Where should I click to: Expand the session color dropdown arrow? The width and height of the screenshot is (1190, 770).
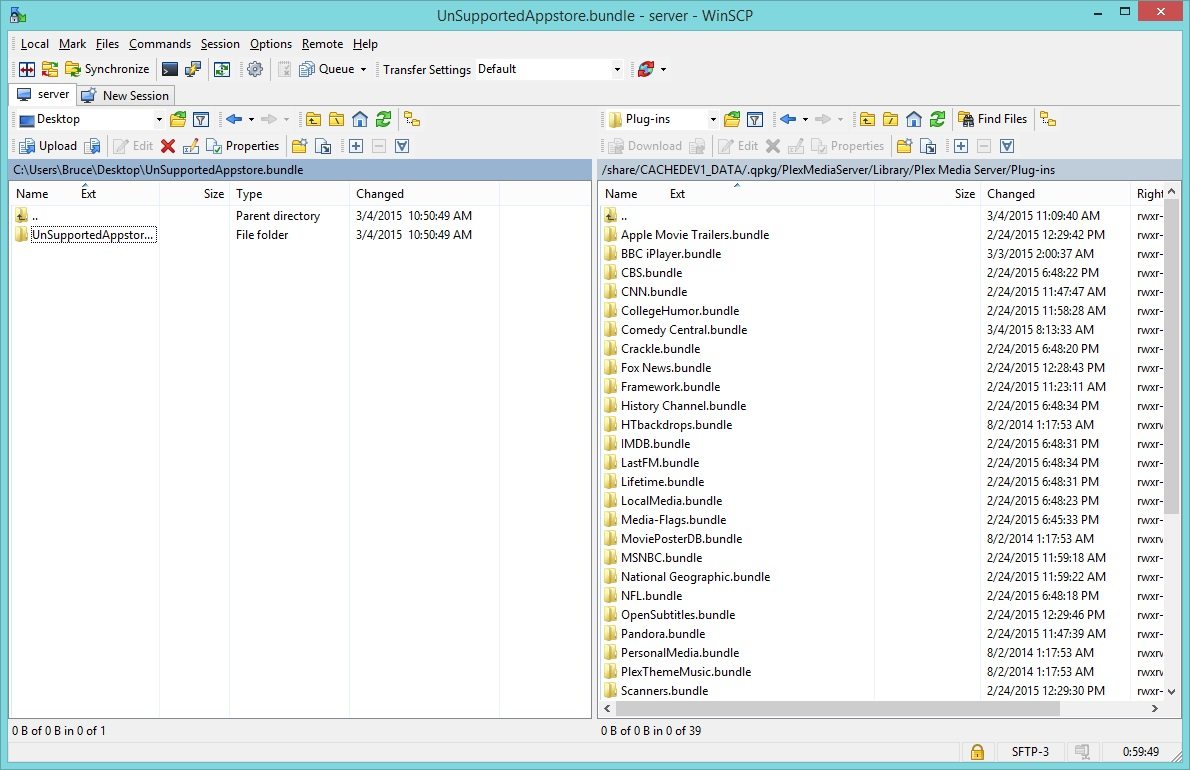(664, 69)
